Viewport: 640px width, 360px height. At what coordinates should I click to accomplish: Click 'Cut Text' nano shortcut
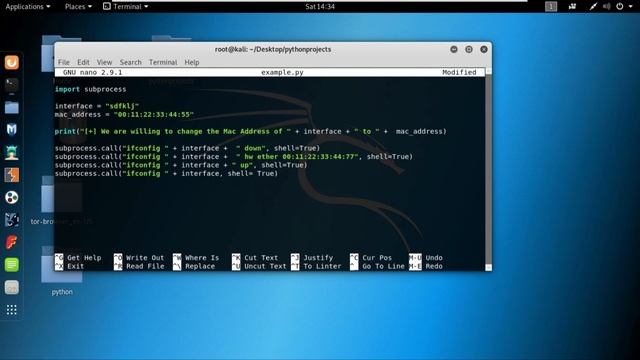point(261,258)
